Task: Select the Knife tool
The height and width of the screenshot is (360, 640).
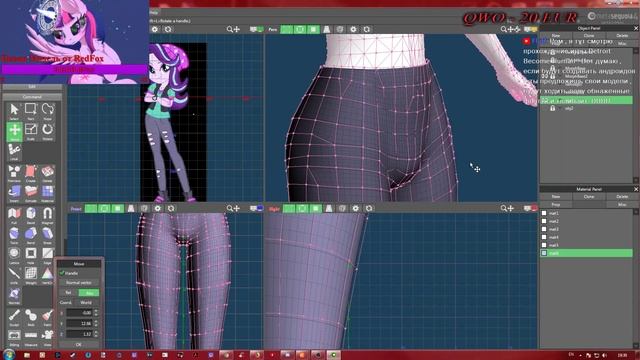Action: 14,276
